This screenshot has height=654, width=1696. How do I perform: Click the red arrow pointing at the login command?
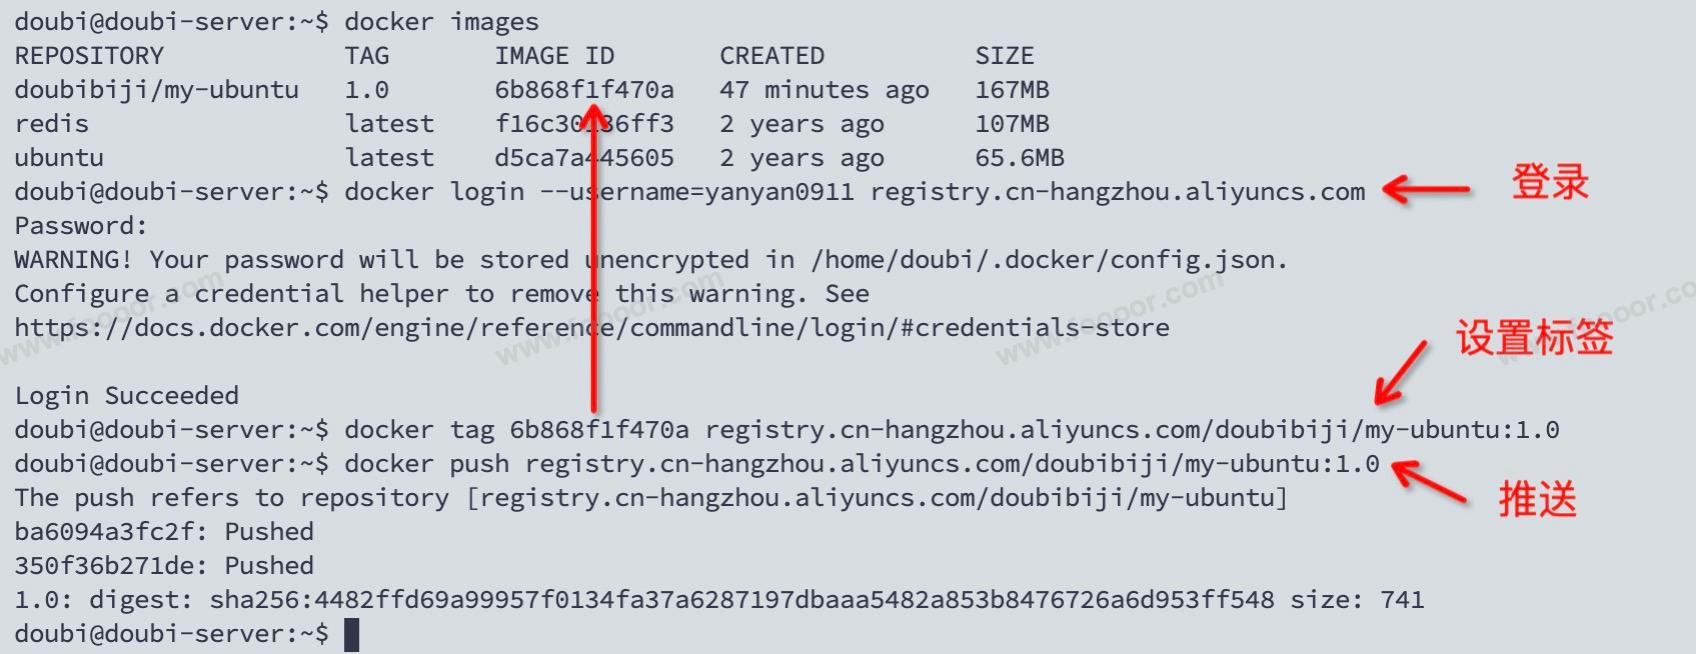click(1426, 189)
